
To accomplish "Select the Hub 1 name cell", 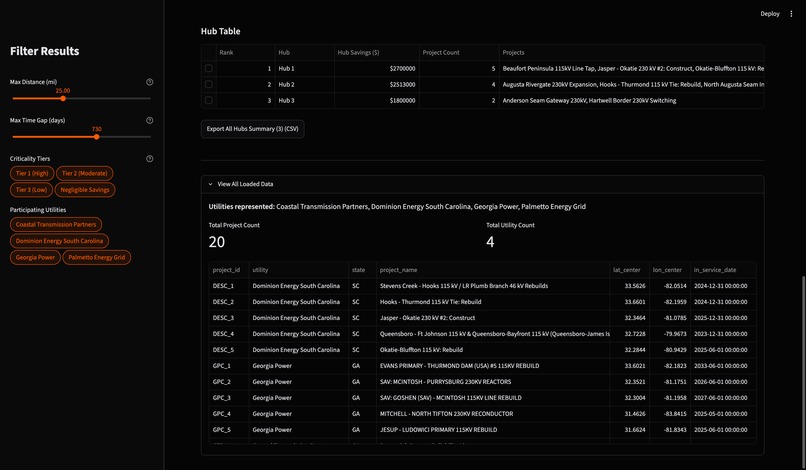I will point(304,68).
